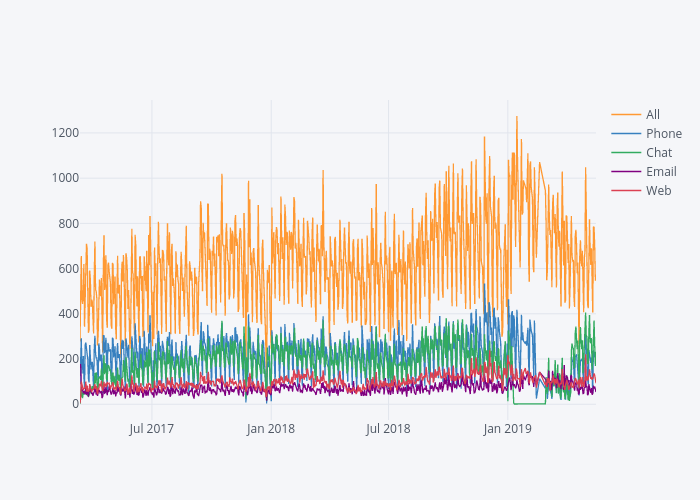Toggle the All trace legend label
700x500 pixels.
click(x=652, y=114)
